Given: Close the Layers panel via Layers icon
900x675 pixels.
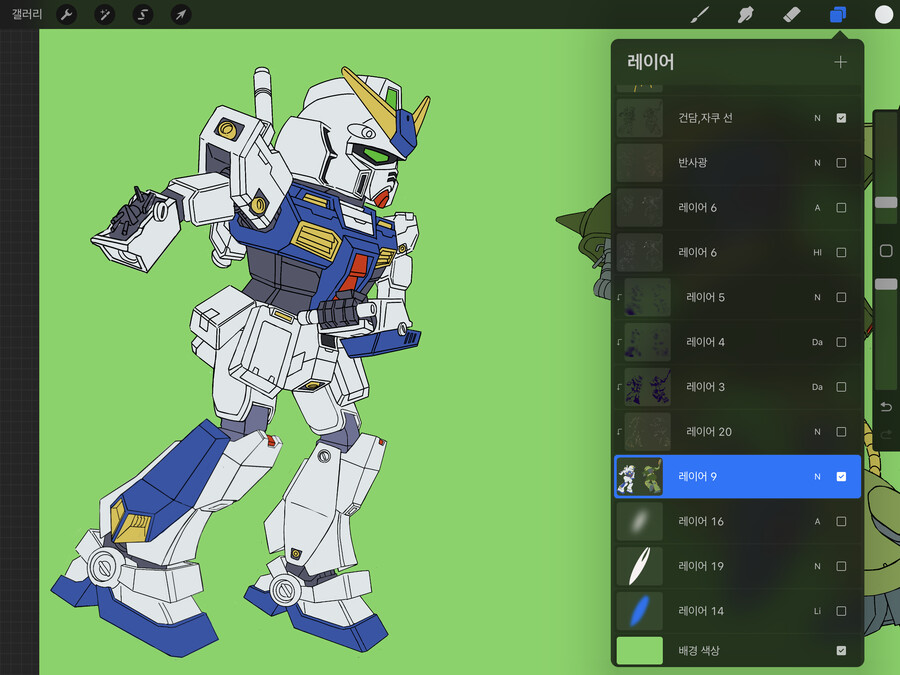Looking at the screenshot, I should coord(838,15).
